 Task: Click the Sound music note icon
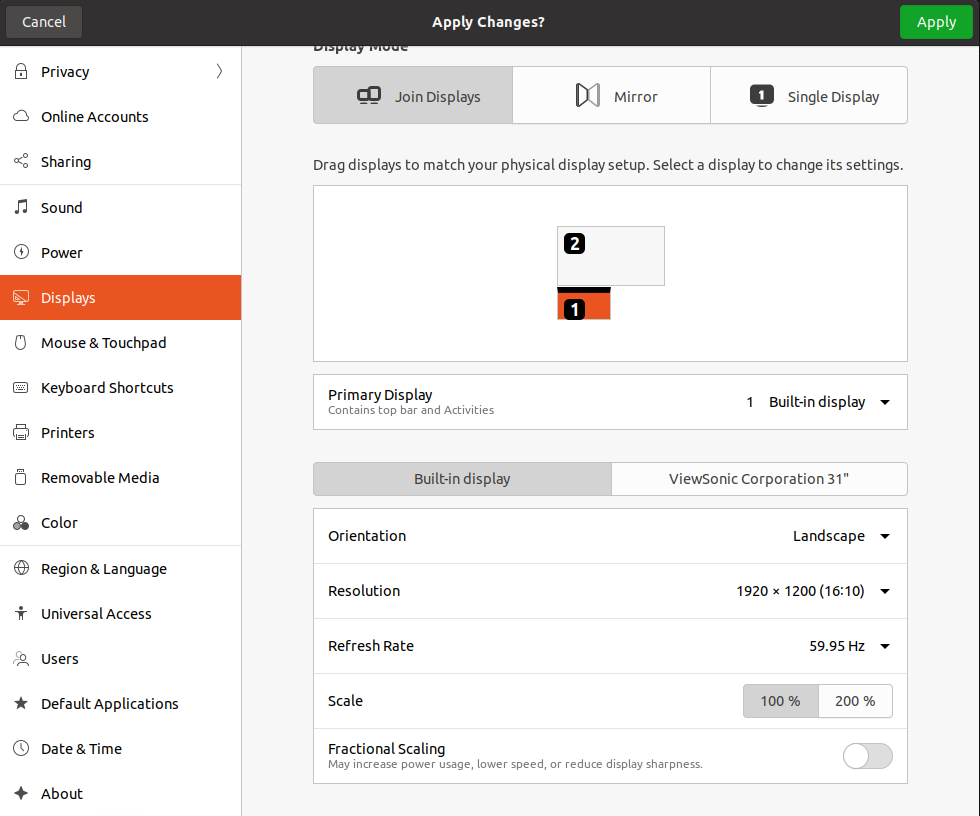[x=21, y=207]
